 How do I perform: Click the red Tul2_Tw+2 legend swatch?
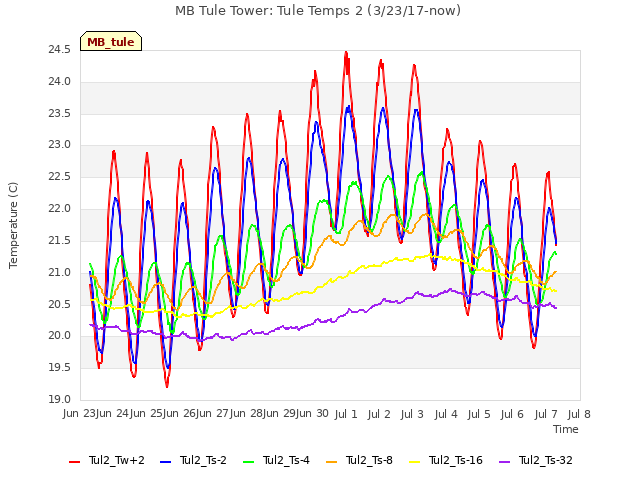[x=74, y=462]
